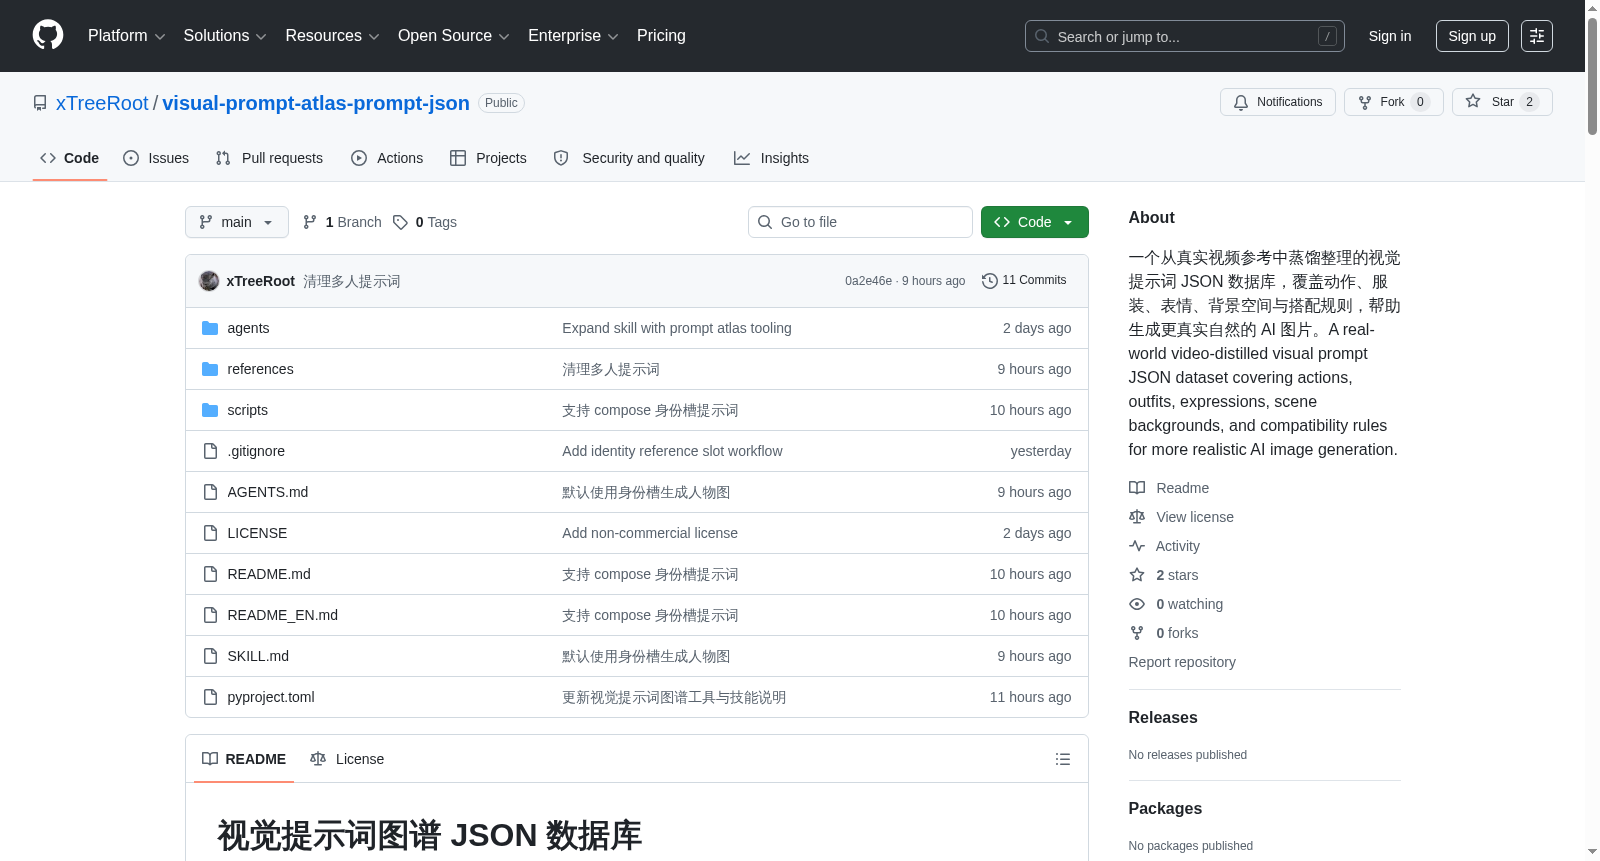The width and height of the screenshot is (1600, 861).
Task: Open the Releases heading link
Action: (1163, 717)
